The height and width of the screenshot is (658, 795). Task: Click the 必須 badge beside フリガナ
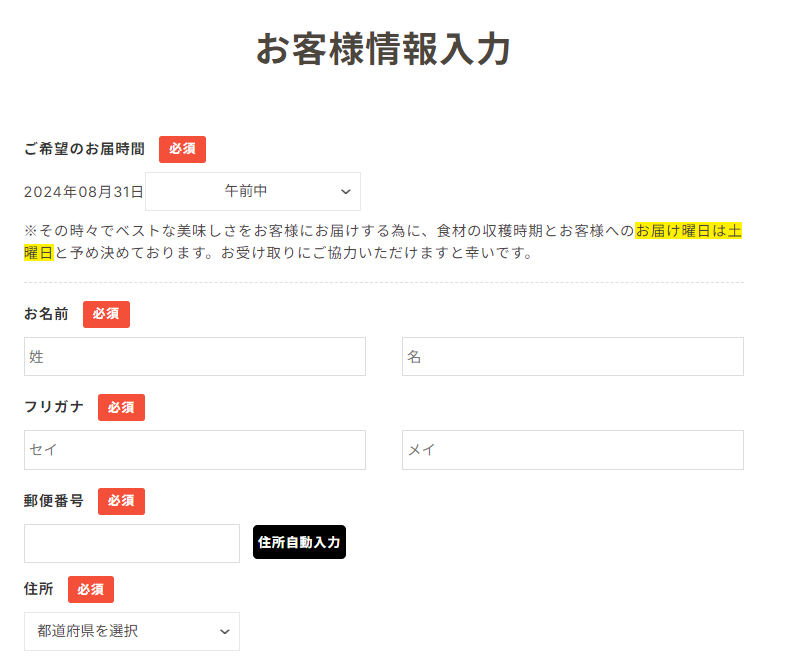pyautogui.click(x=121, y=408)
